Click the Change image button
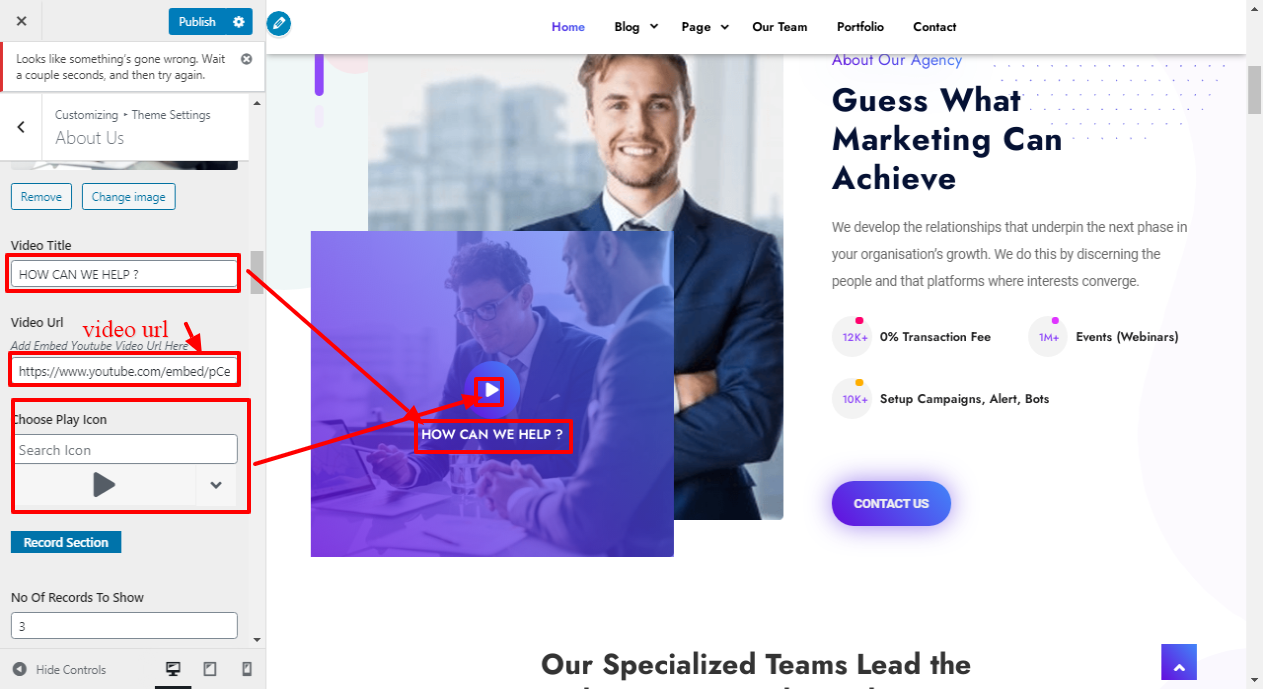The height and width of the screenshot is (689, 1263). click(x=129, y=197)
